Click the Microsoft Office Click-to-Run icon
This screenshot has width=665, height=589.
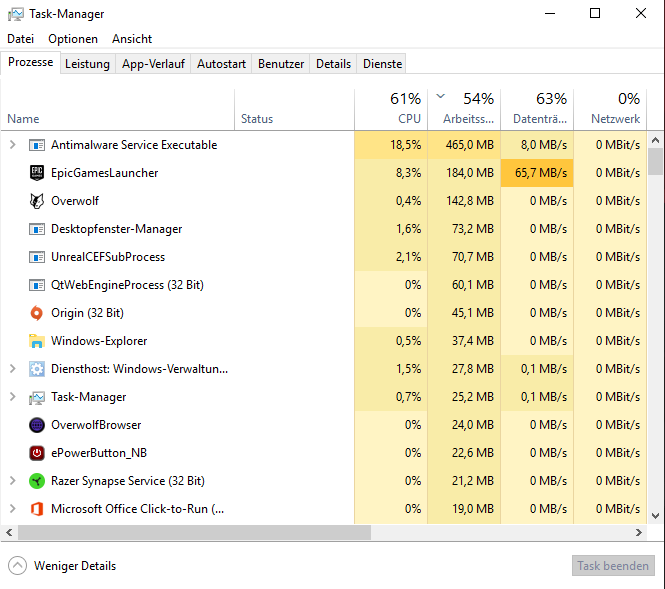[x=37, y=509]
